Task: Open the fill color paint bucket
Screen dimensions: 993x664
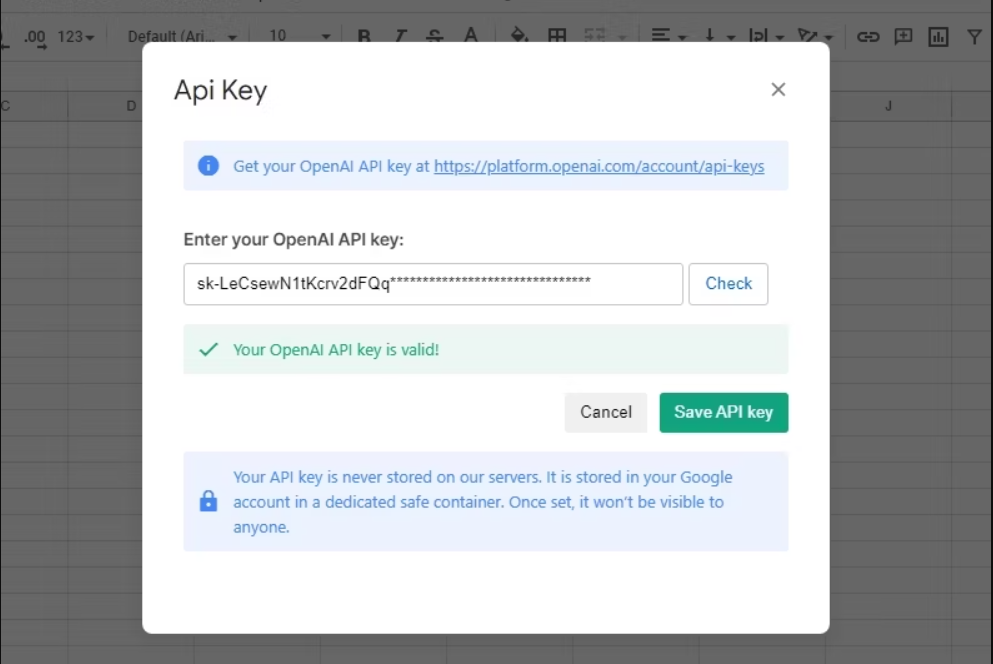Action: click(x=519, y=37)
